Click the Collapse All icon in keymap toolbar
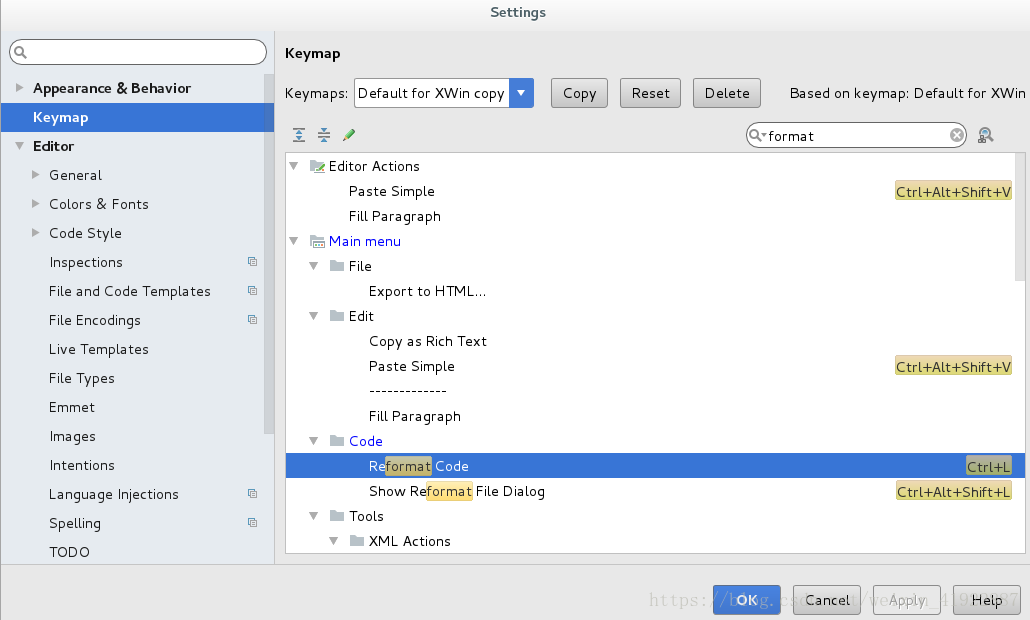1030x620 pixels. coord(324,135)
